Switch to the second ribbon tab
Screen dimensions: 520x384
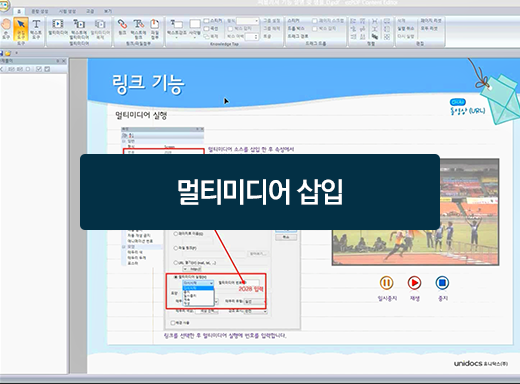[x=40, y=11]
